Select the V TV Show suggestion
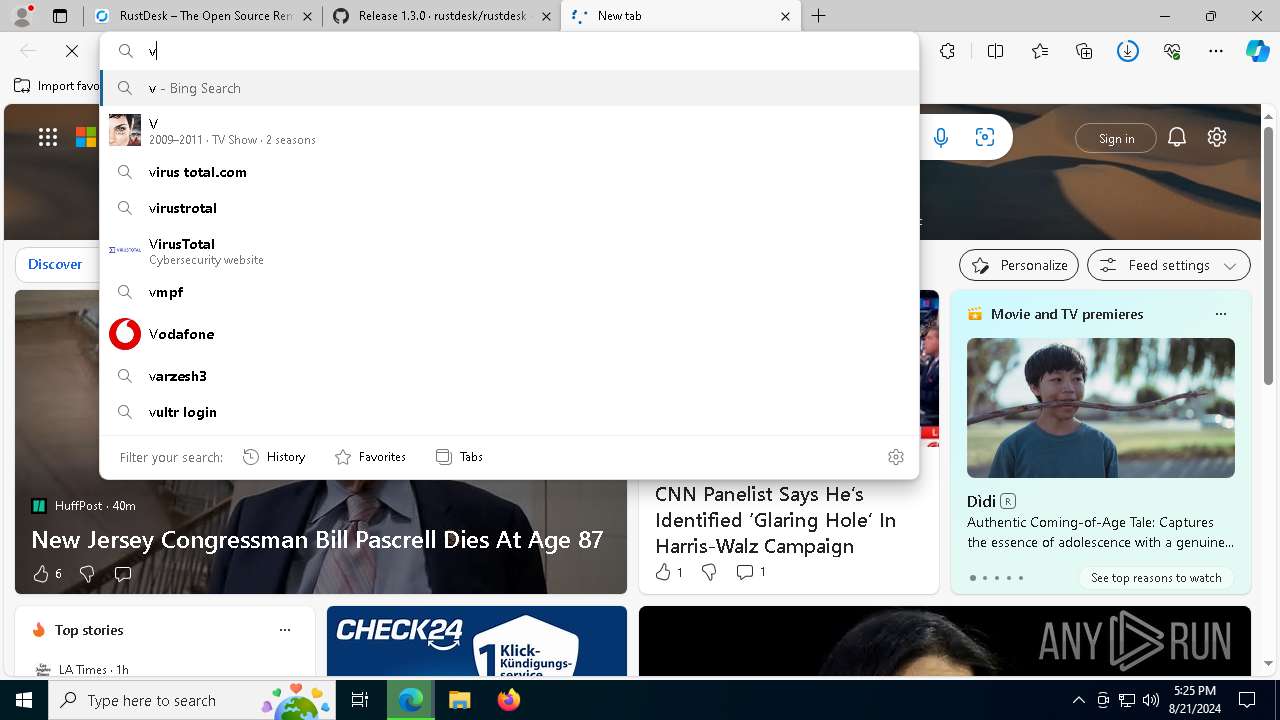The height and width of the screenshot is (720, 1280). (x=510, y=130)
